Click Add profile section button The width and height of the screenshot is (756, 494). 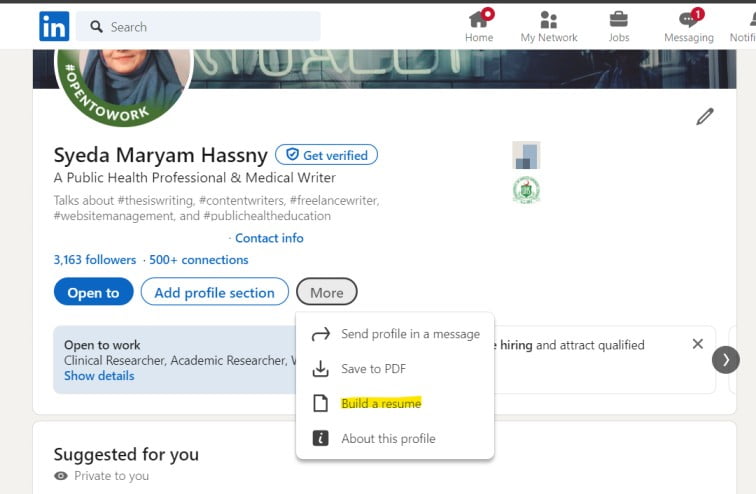[x=214, y=292]
